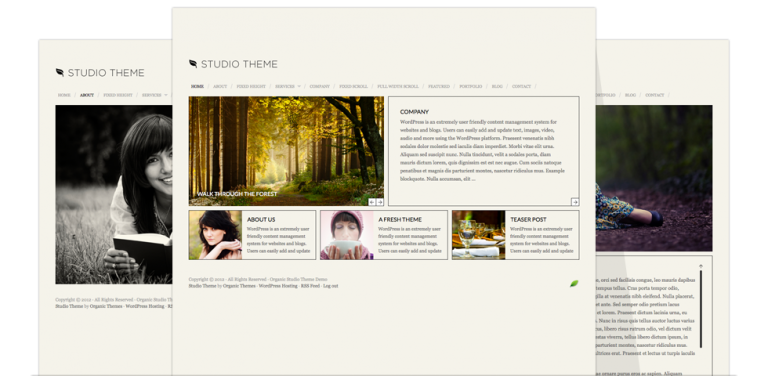Click the About Us post heading

point(261,219)
